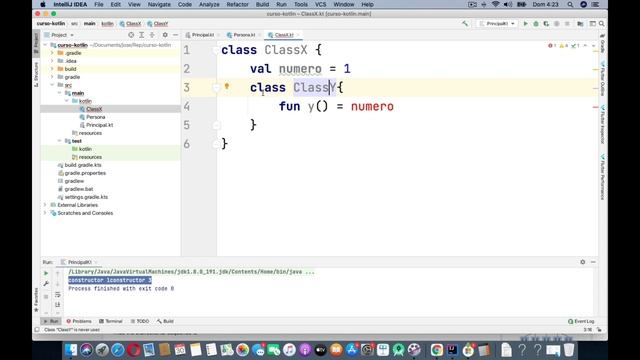This screenshot has height=360, width=640.
Task: Open Finder from the Dock
Action: click(71, 350)
